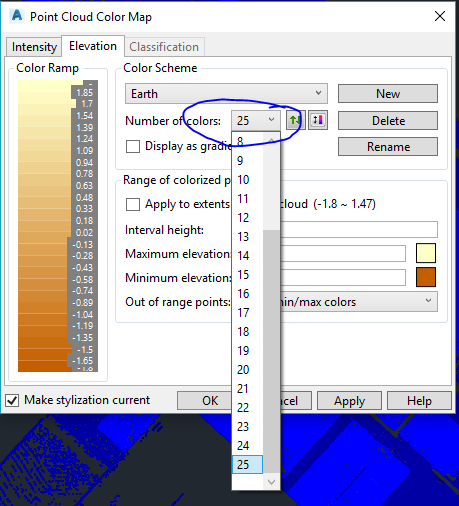Select 20 colors option
Viewport: 459px width, 506px height.
tap(247, 370)
